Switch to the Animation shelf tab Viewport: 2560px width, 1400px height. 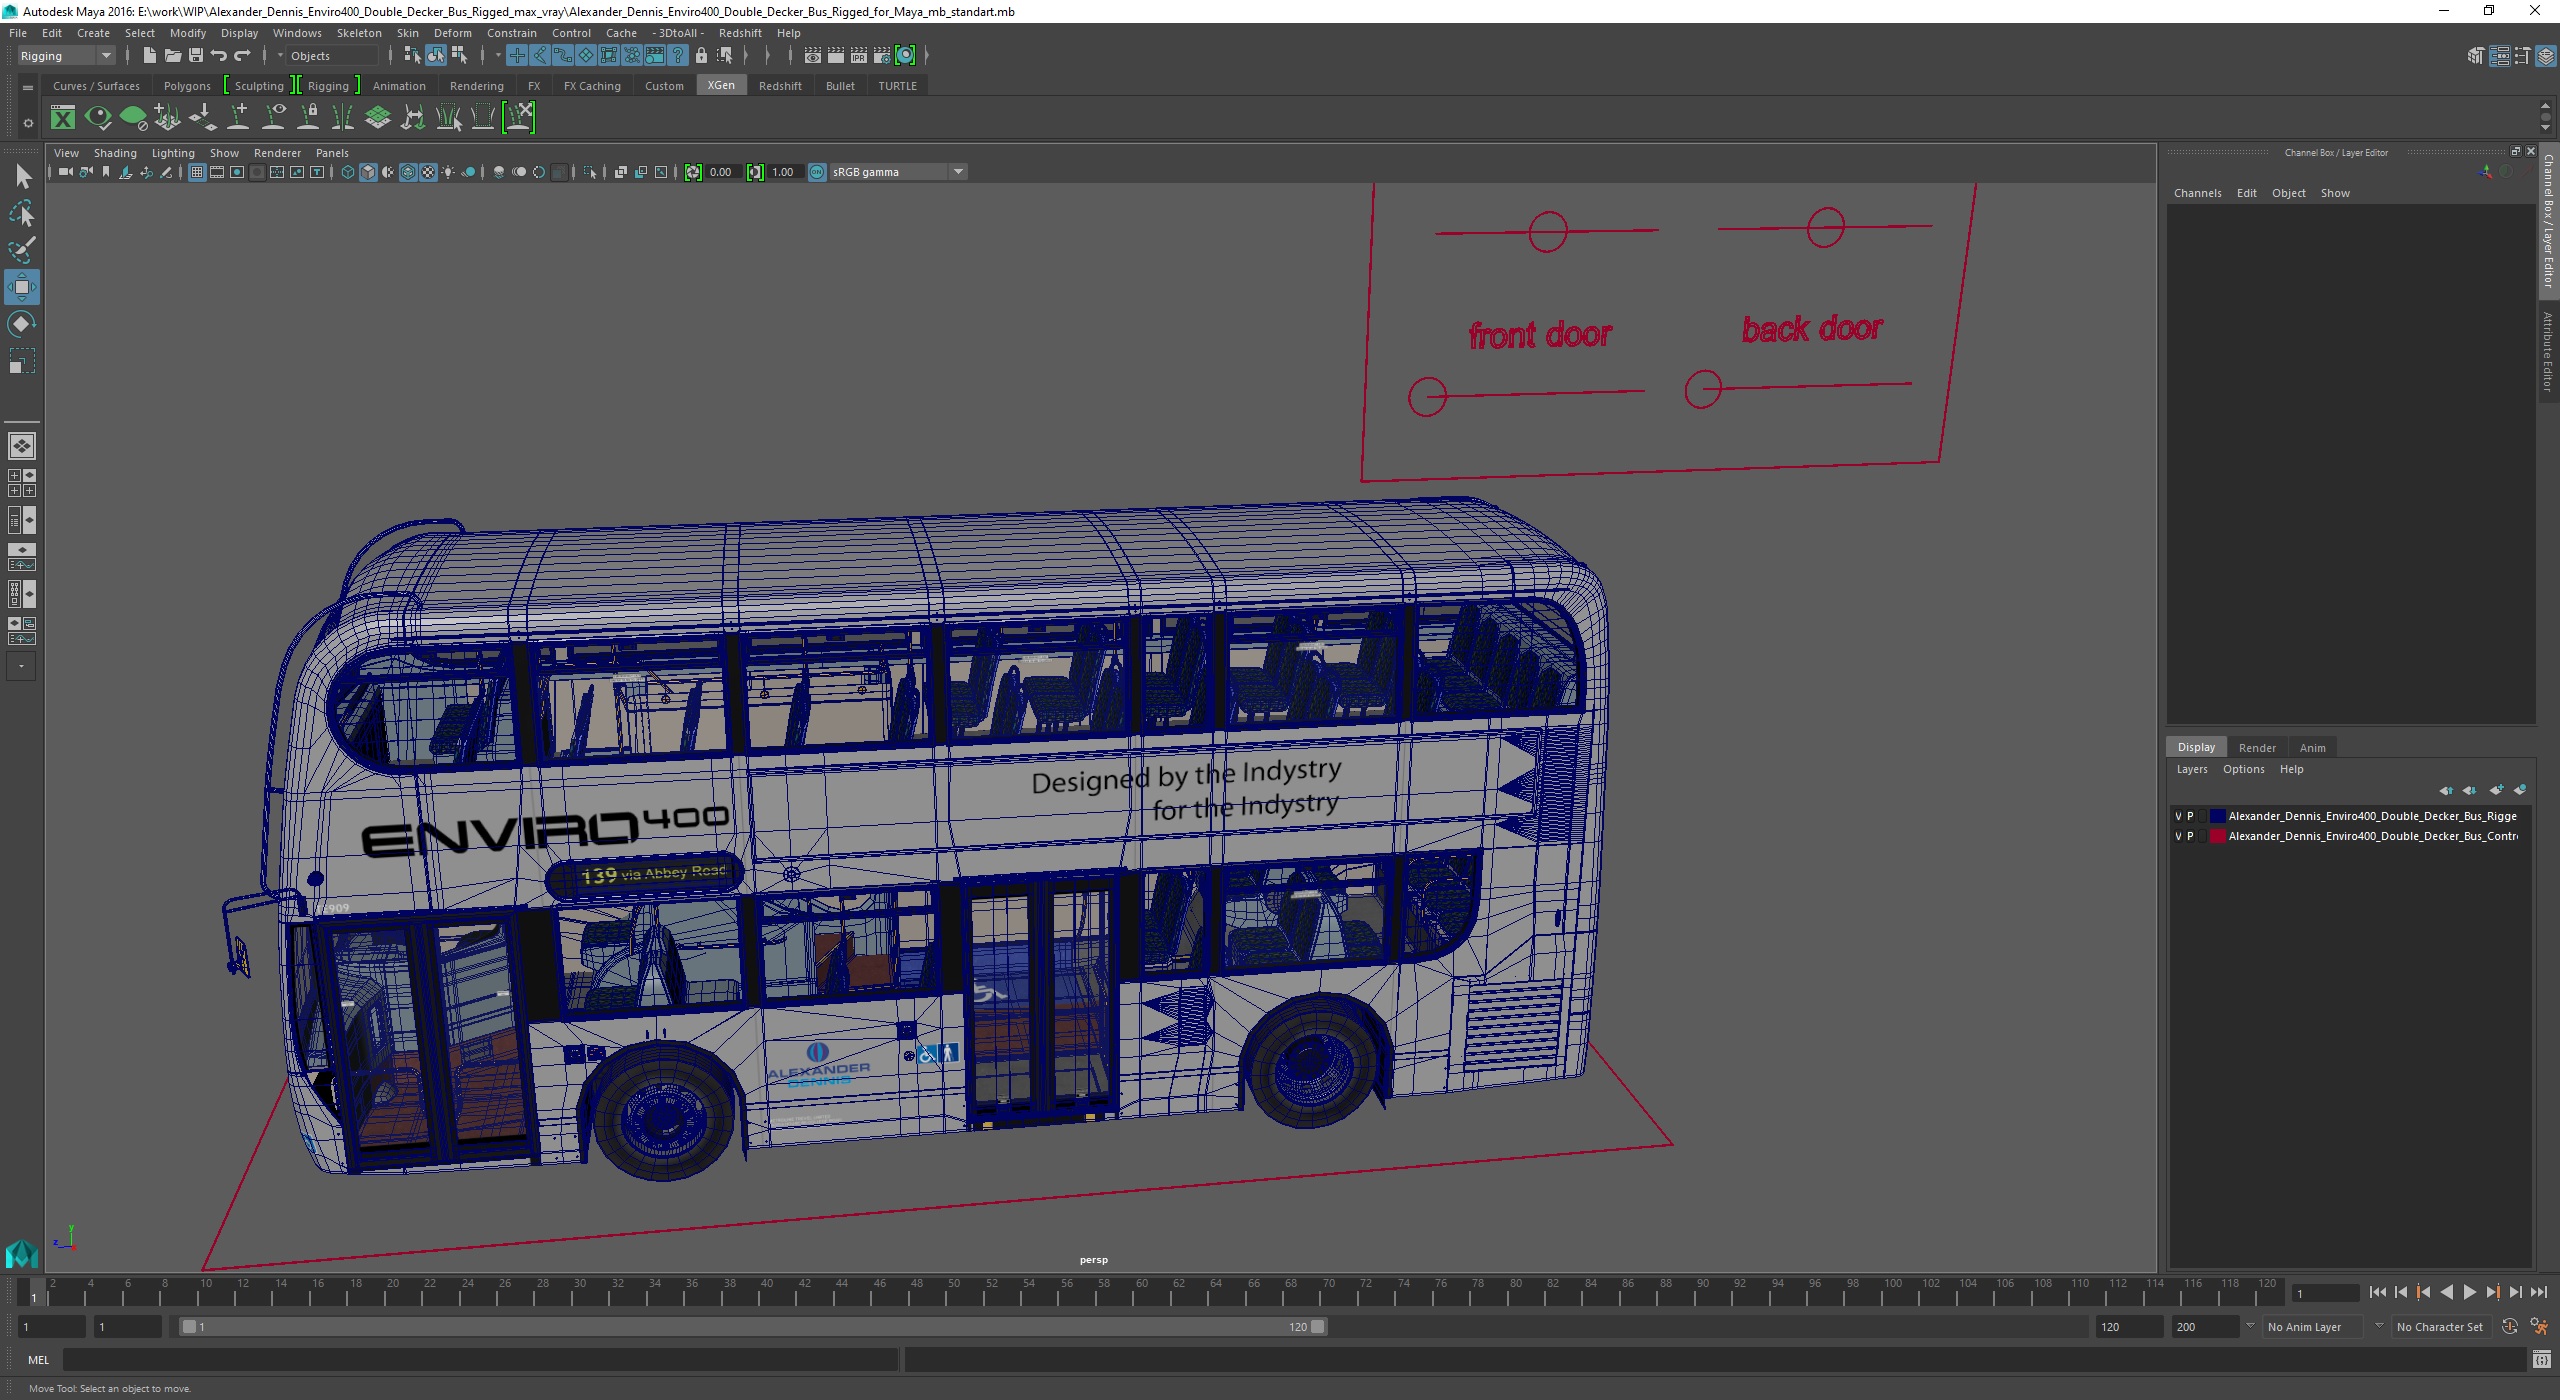pos(399,86)
